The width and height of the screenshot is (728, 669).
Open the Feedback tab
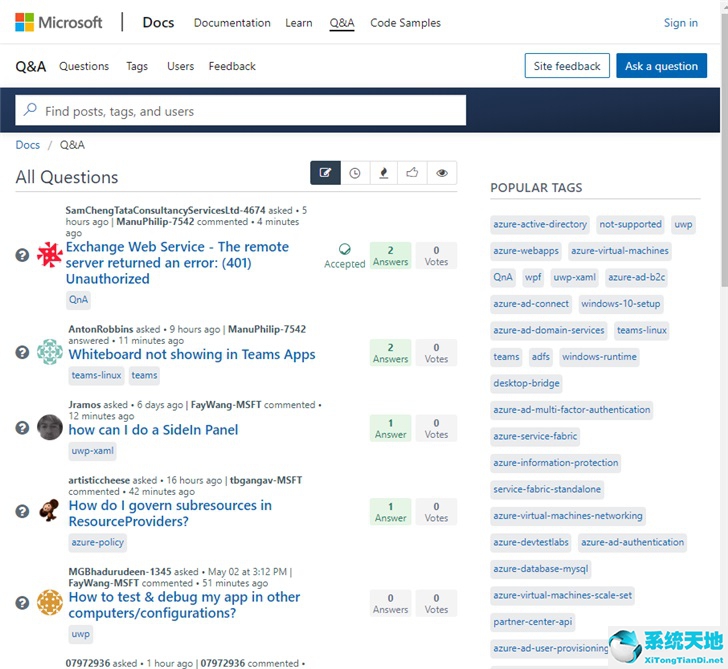(x=232, y=66)
